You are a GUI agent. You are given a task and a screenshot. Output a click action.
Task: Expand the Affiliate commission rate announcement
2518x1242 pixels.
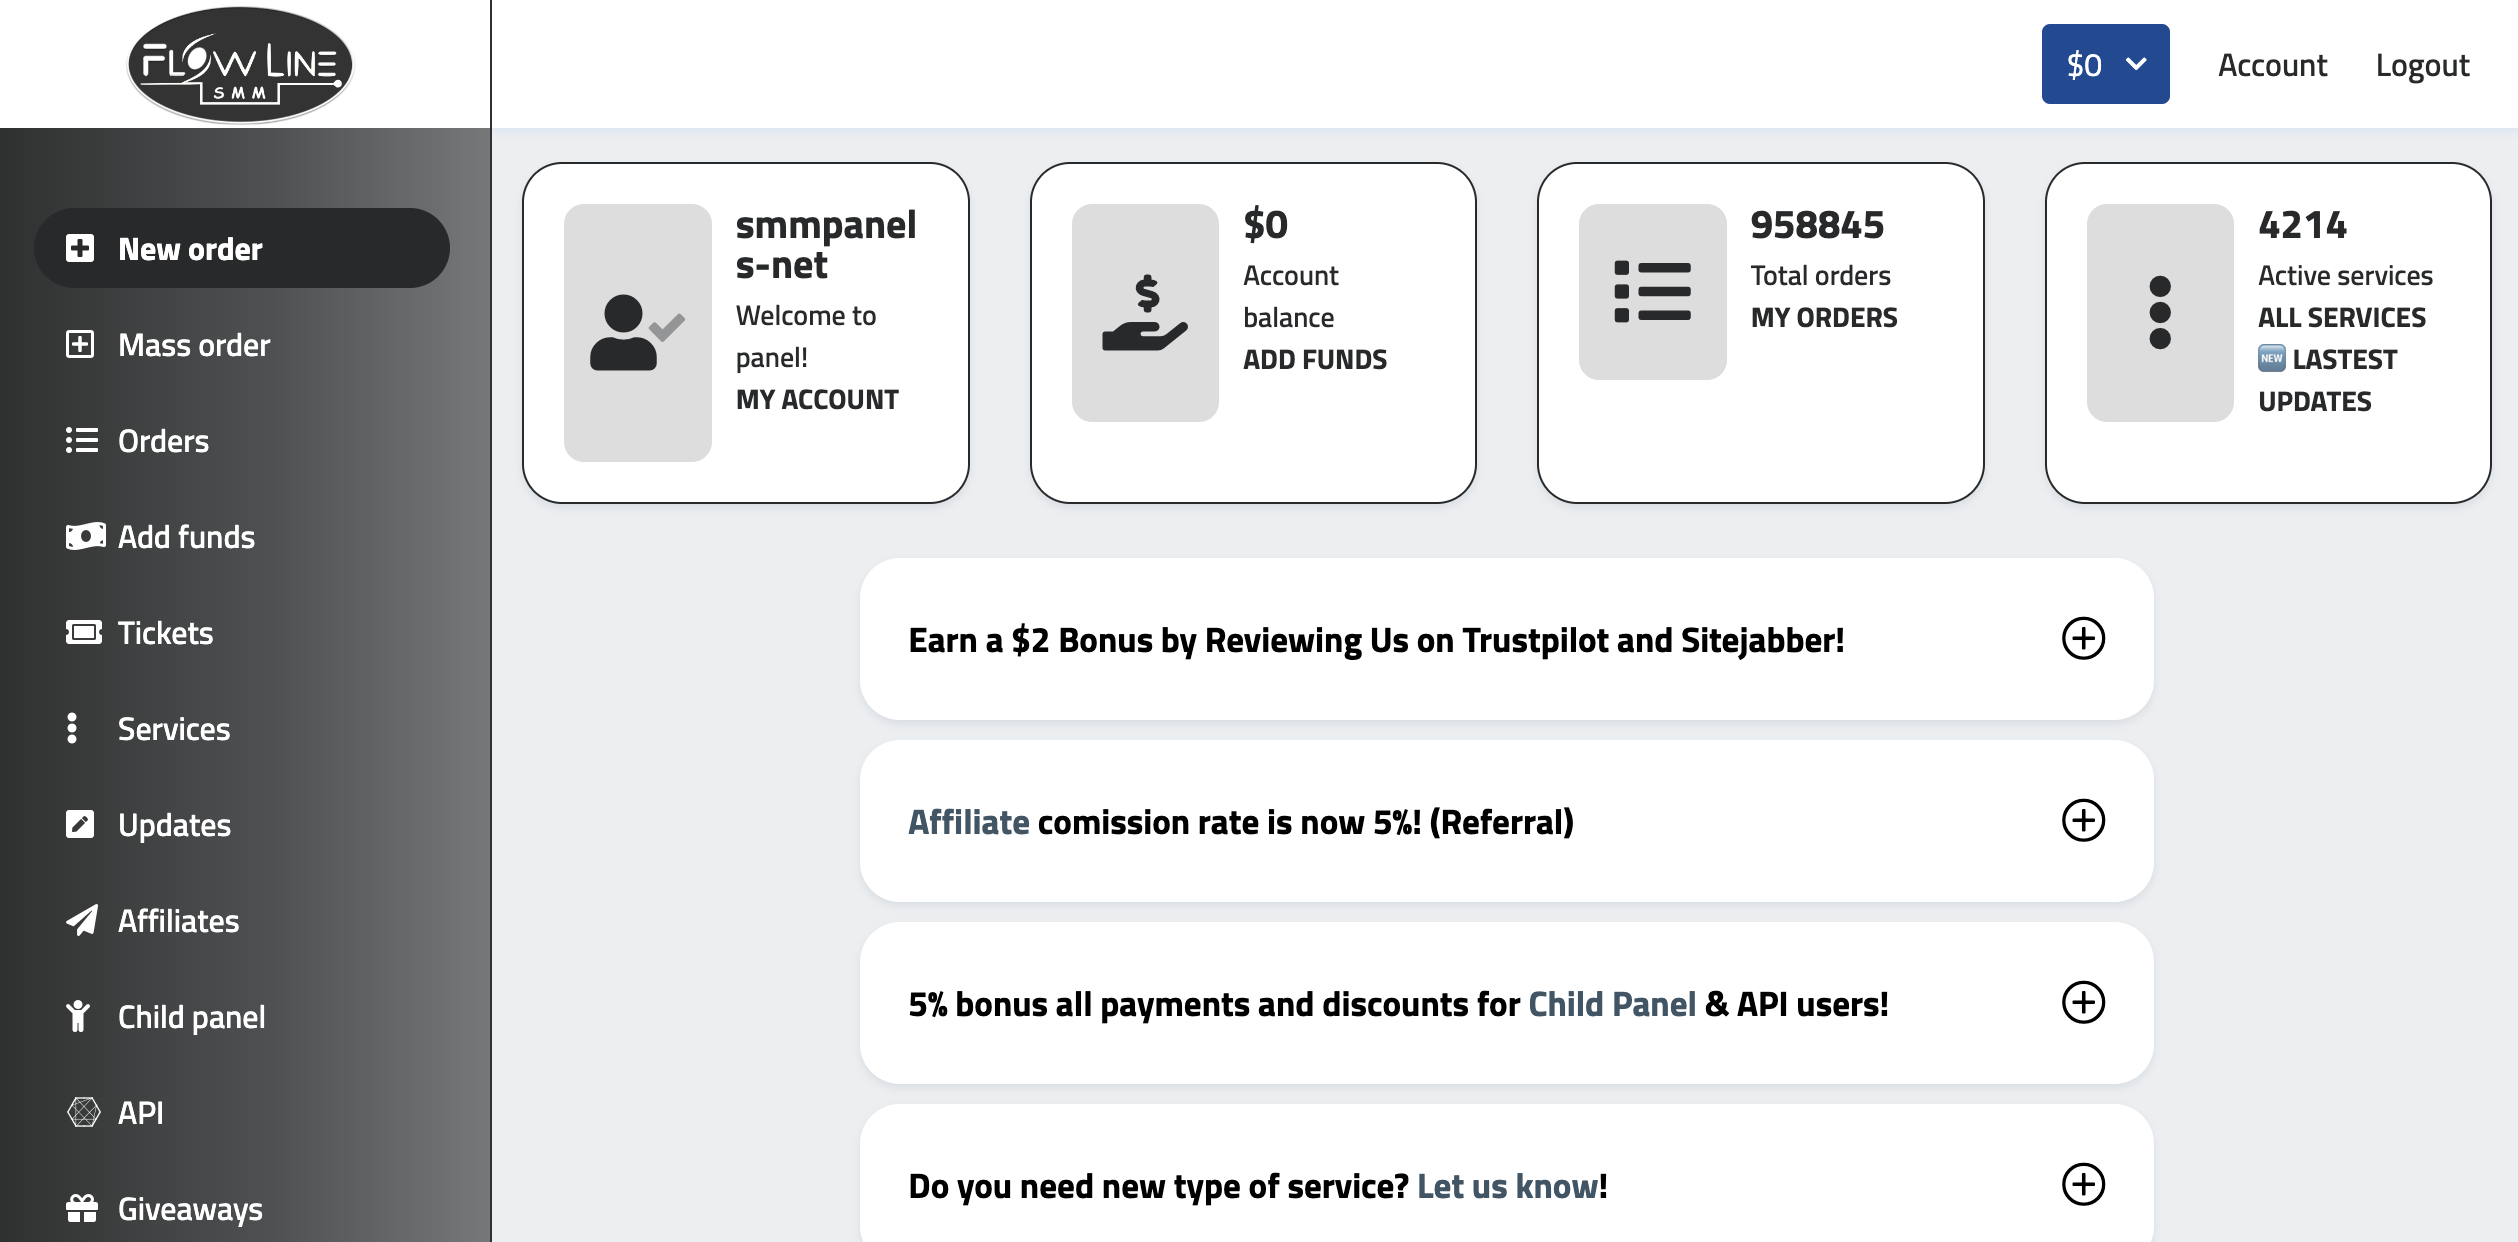tap(2083, 820)
